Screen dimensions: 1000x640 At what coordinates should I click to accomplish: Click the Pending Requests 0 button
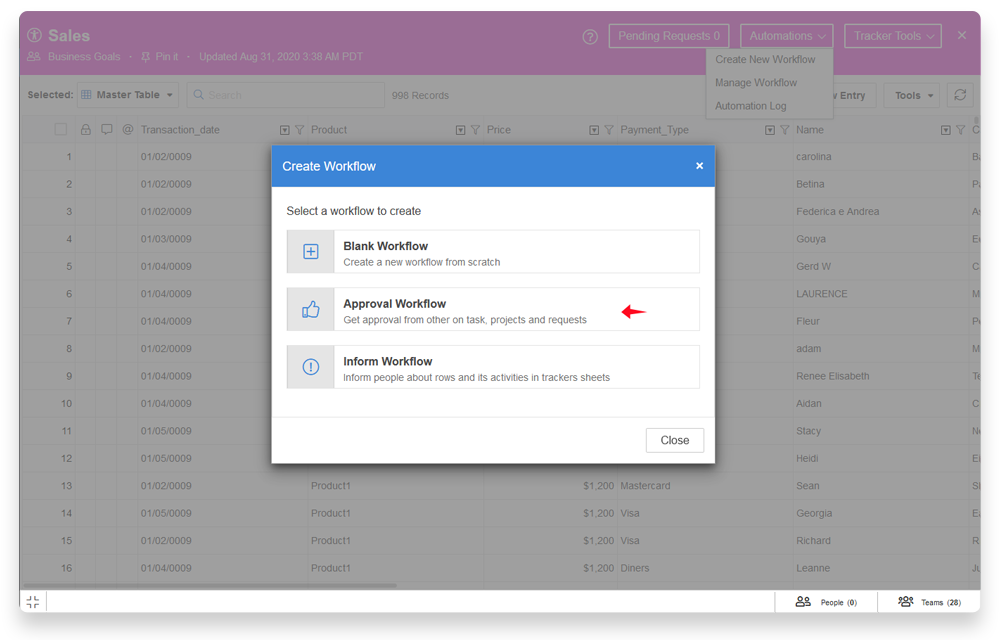669,36
